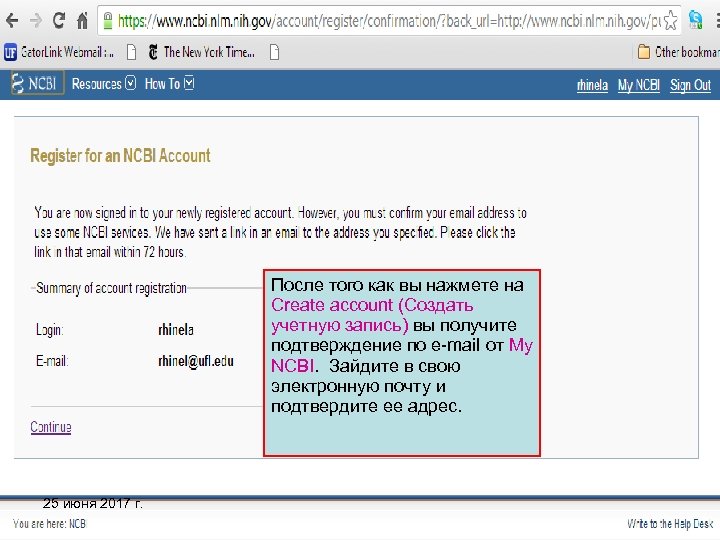Viewport: 720px width, 540px height.
Task: Go to My NCBI link
Action: [x=639, y=85]
